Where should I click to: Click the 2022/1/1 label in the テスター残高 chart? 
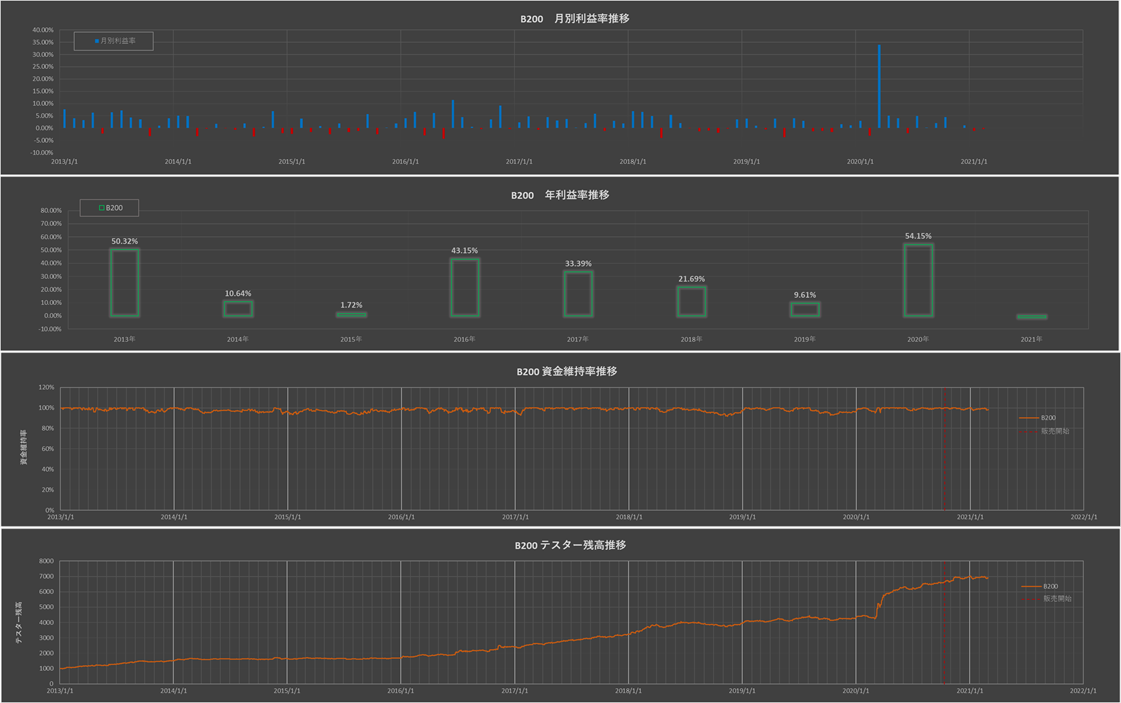coord(1083,691)
